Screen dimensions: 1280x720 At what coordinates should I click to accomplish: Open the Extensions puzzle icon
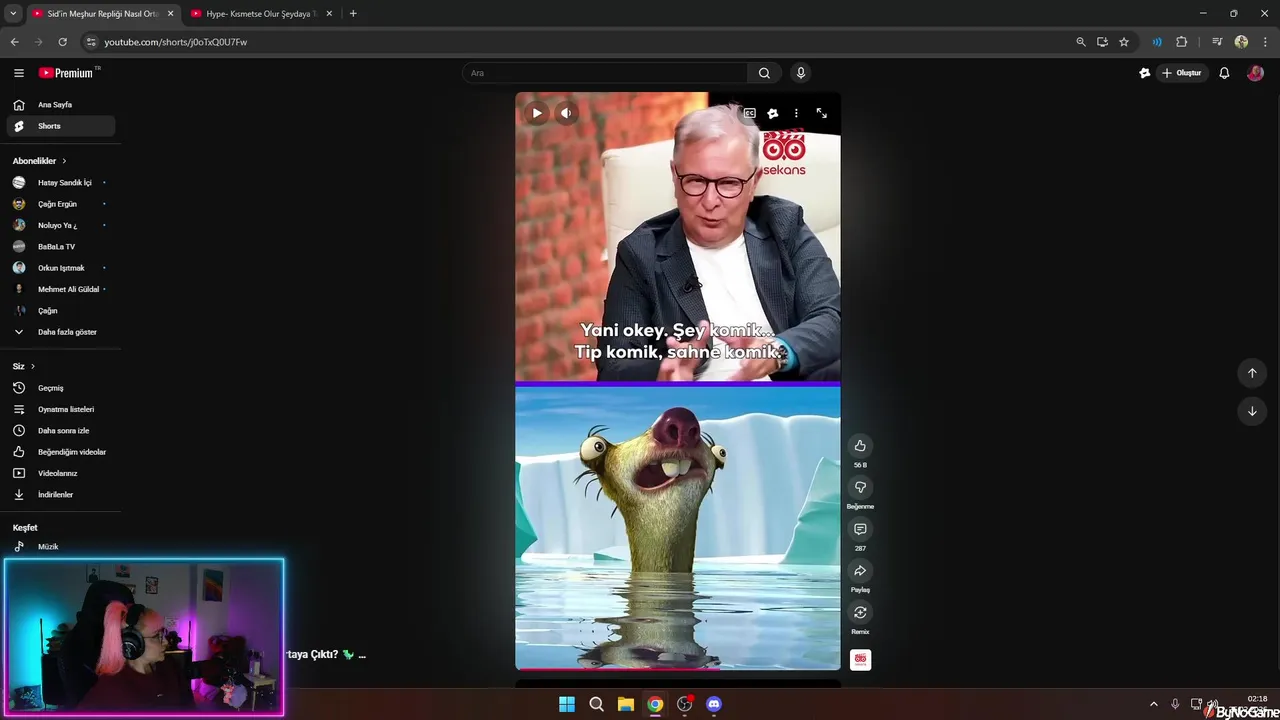1182,42
